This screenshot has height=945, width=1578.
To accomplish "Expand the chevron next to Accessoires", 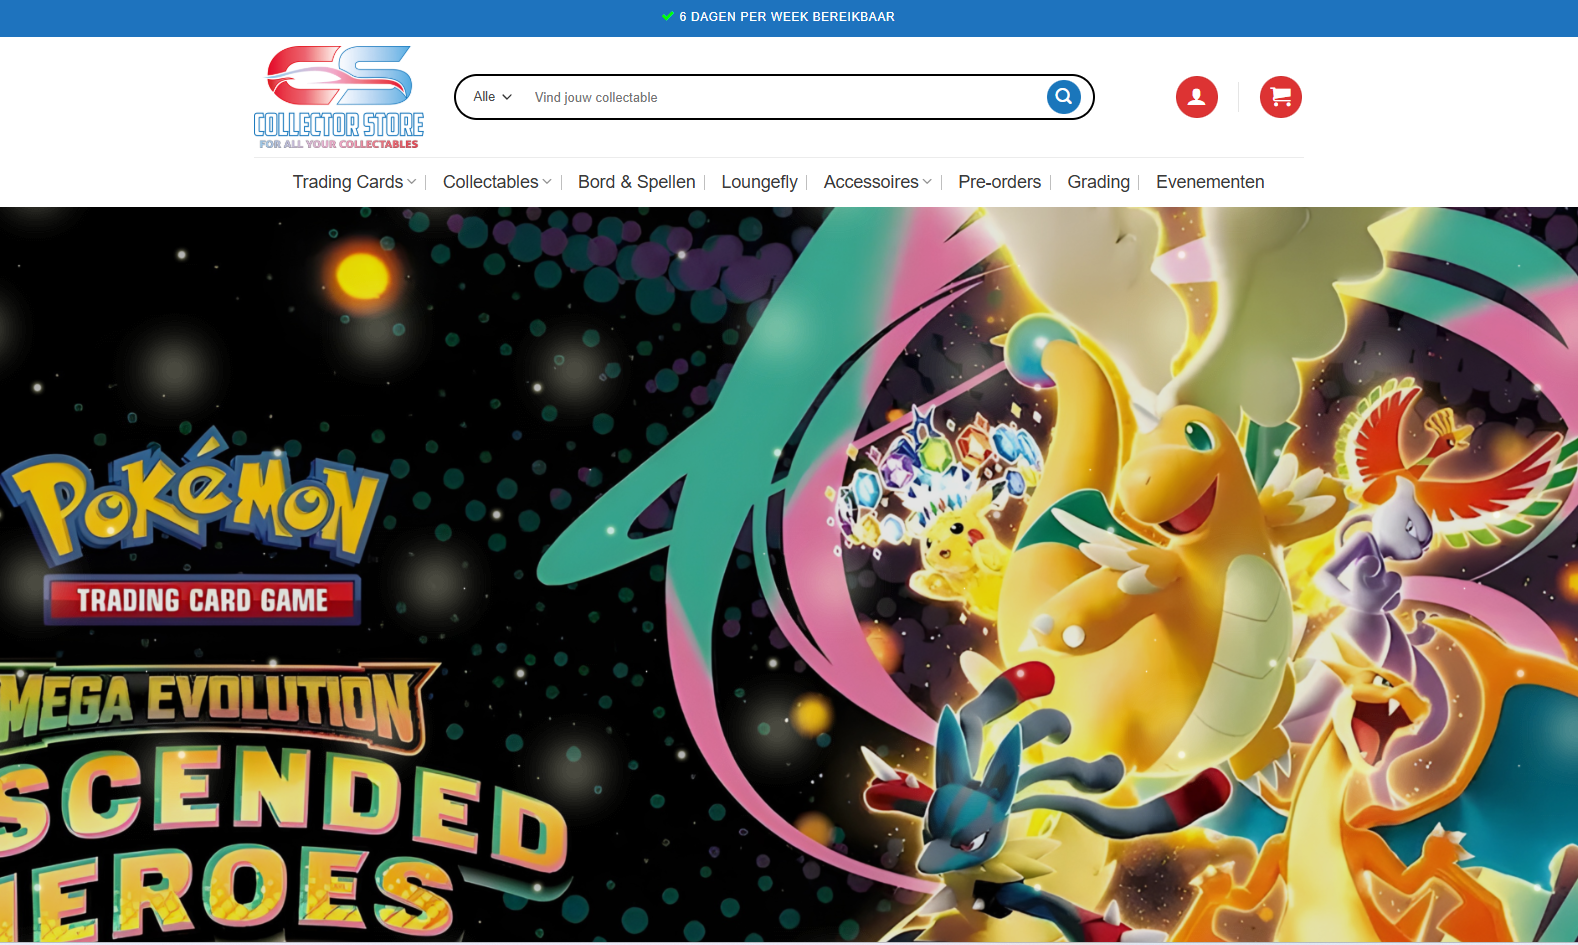I will 927,182.
